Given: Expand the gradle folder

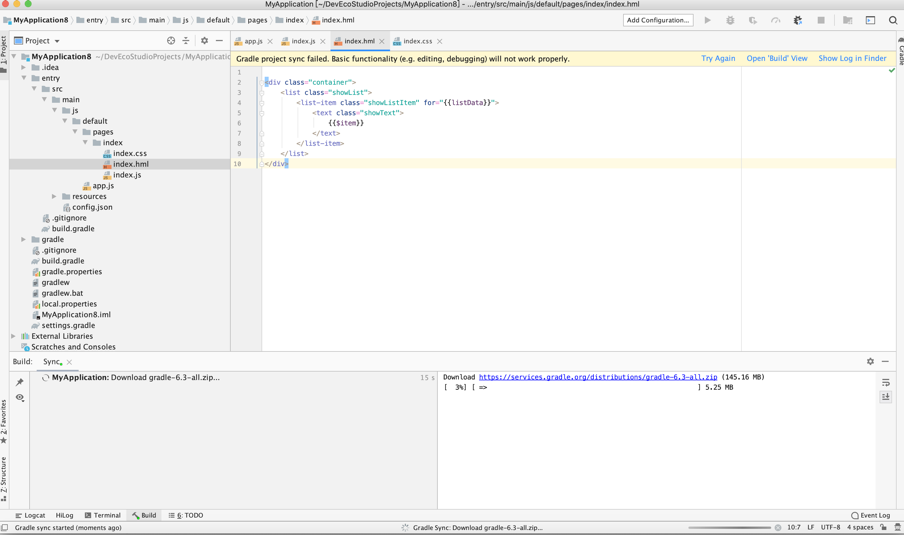Looking at the screenshot, I should 24,239.
